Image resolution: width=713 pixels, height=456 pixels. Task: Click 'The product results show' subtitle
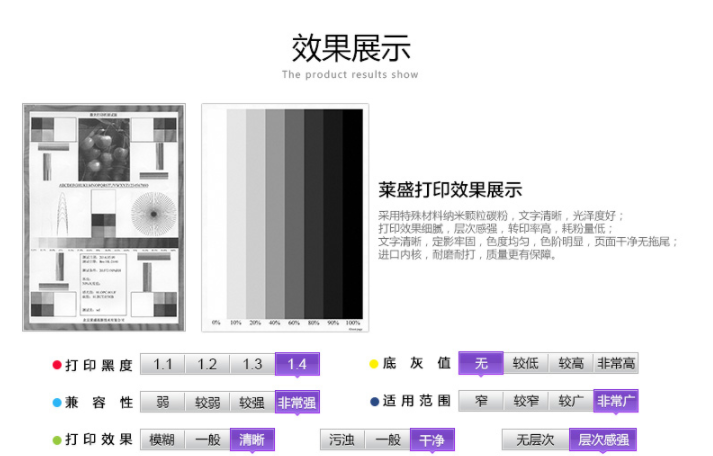tap(350, 75)
